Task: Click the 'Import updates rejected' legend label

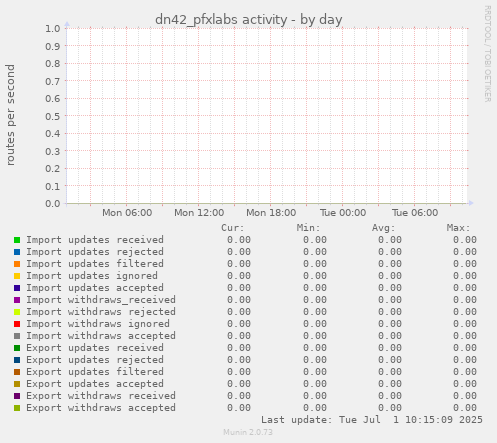Action: [x=95, y=252]
